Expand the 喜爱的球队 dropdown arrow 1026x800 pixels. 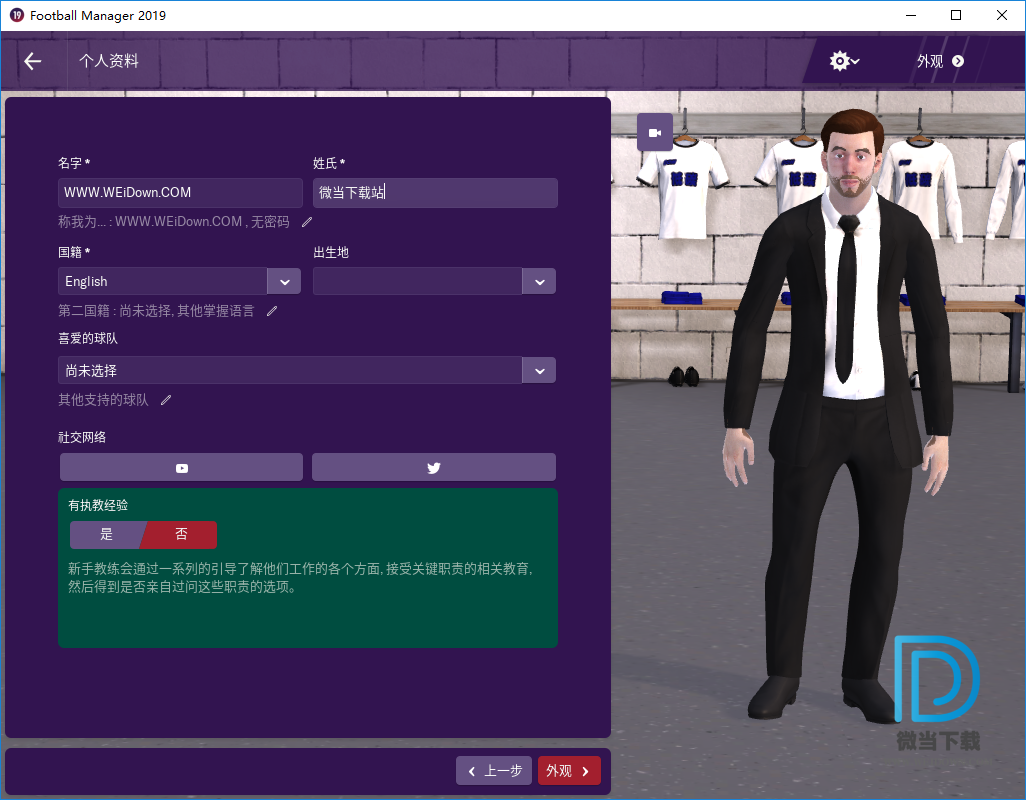click(x=540, y=371)
